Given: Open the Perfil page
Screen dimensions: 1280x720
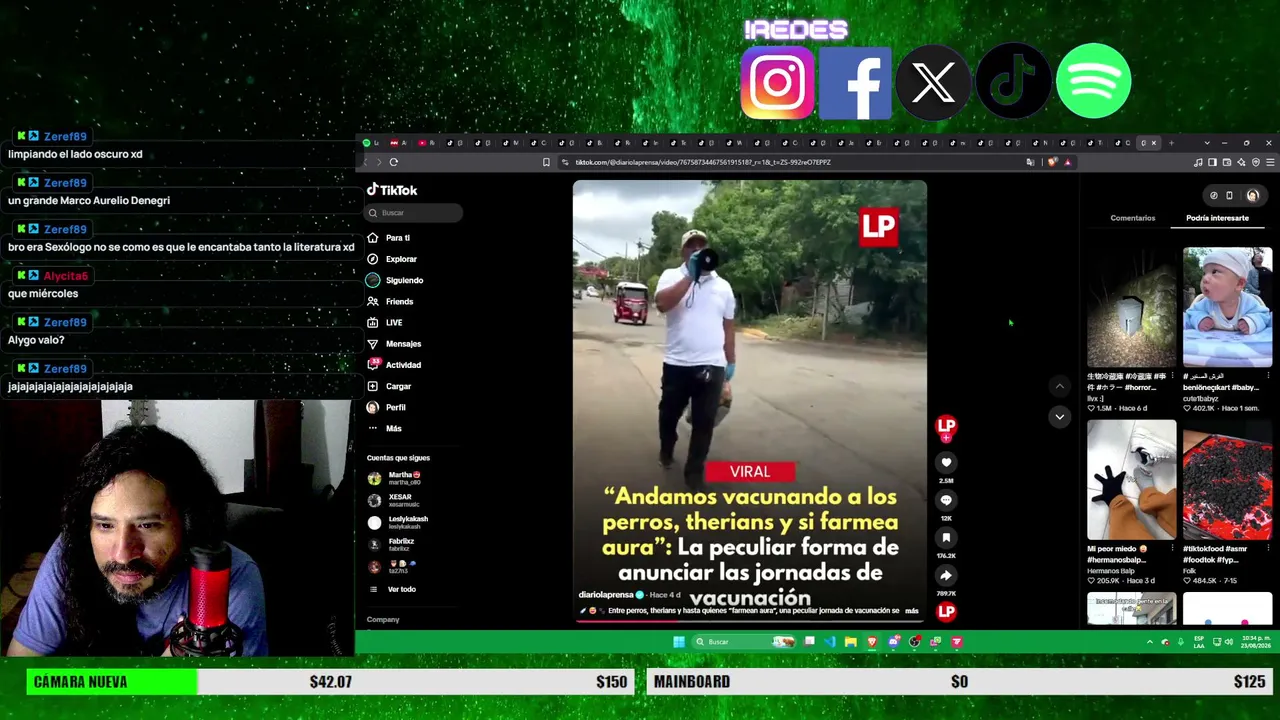Looking at the screenshot, I should pyautogui.click(x=386, y=407).
